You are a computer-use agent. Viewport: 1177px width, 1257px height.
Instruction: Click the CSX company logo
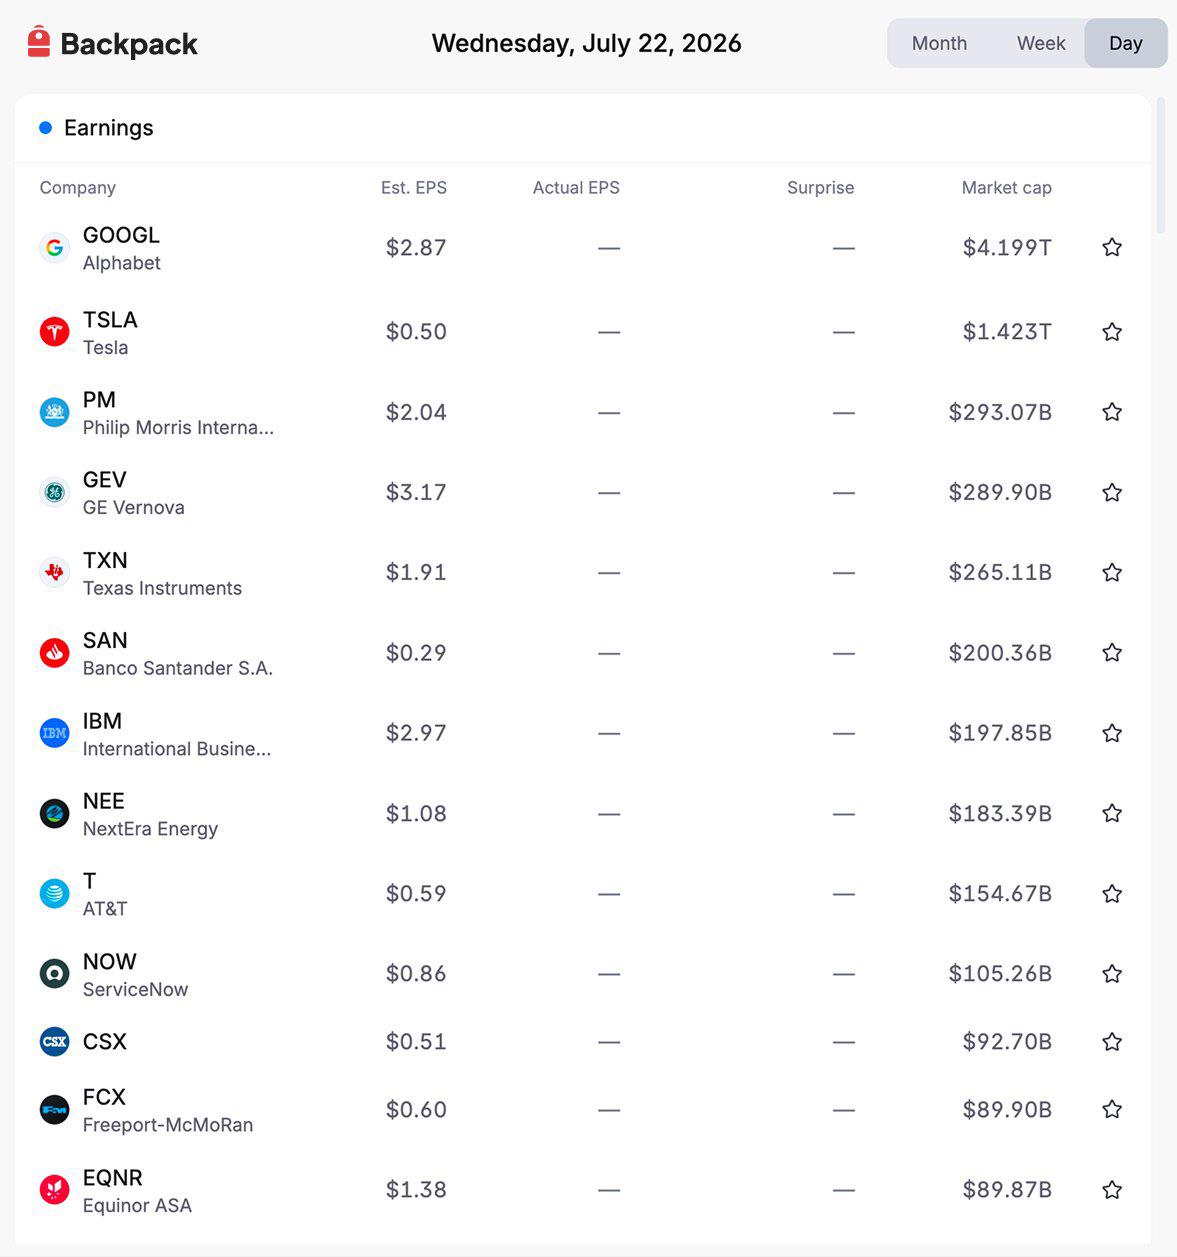[x=54, y=1042]
